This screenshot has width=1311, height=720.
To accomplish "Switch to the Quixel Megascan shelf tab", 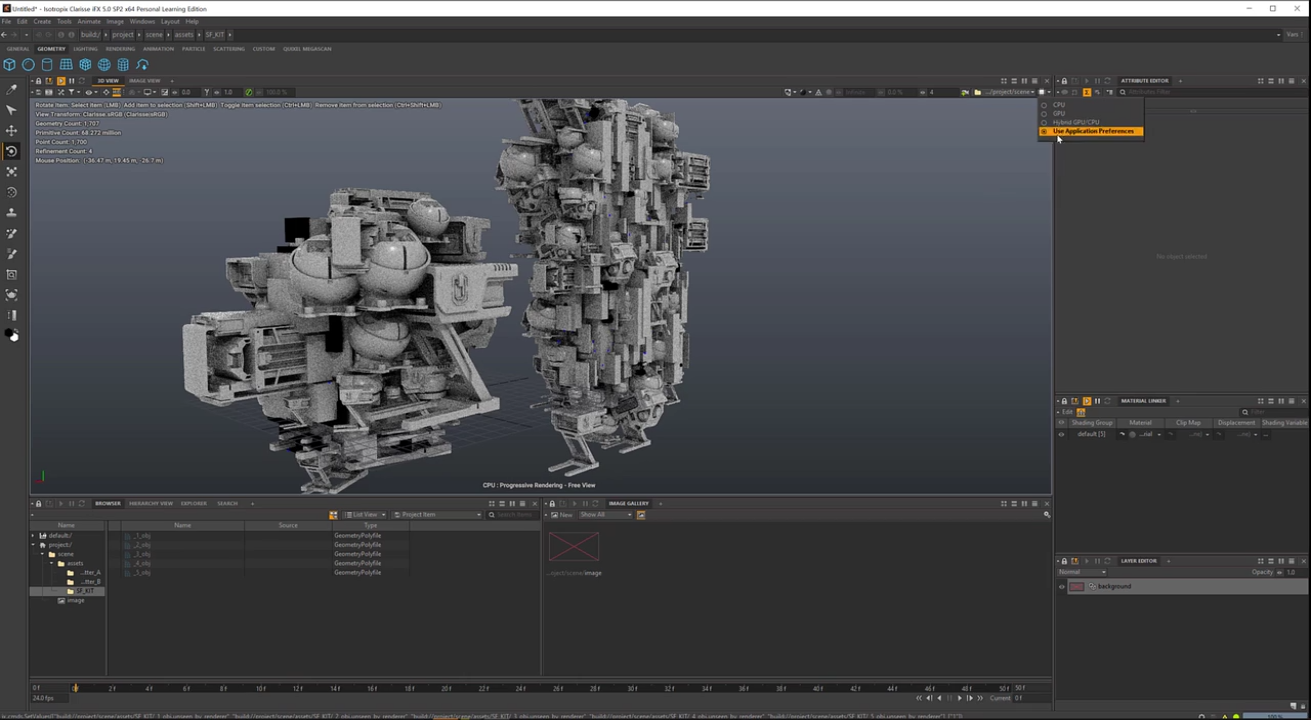I will [307, 48].
